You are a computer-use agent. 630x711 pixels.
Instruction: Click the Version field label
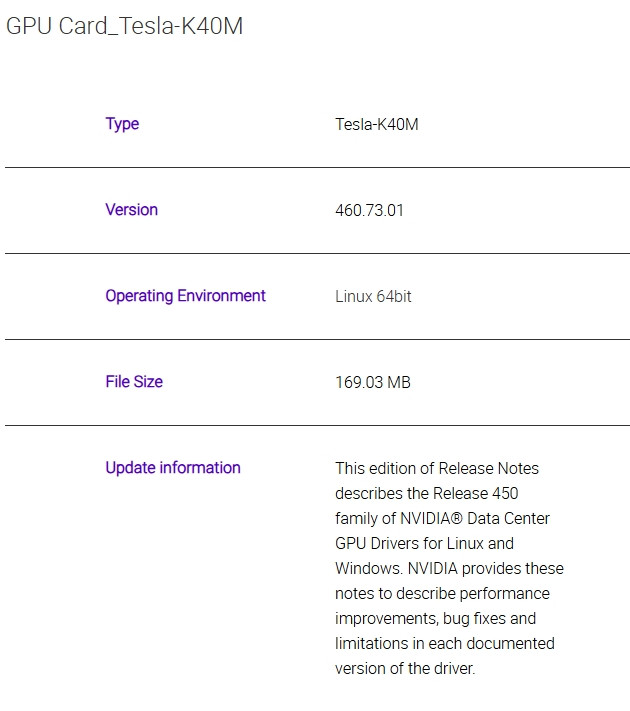(131, 210)
